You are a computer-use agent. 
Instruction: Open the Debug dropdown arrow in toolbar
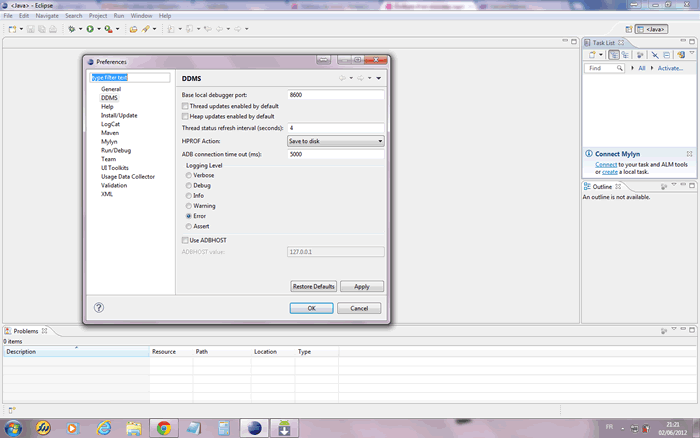[x=80, y=29]
